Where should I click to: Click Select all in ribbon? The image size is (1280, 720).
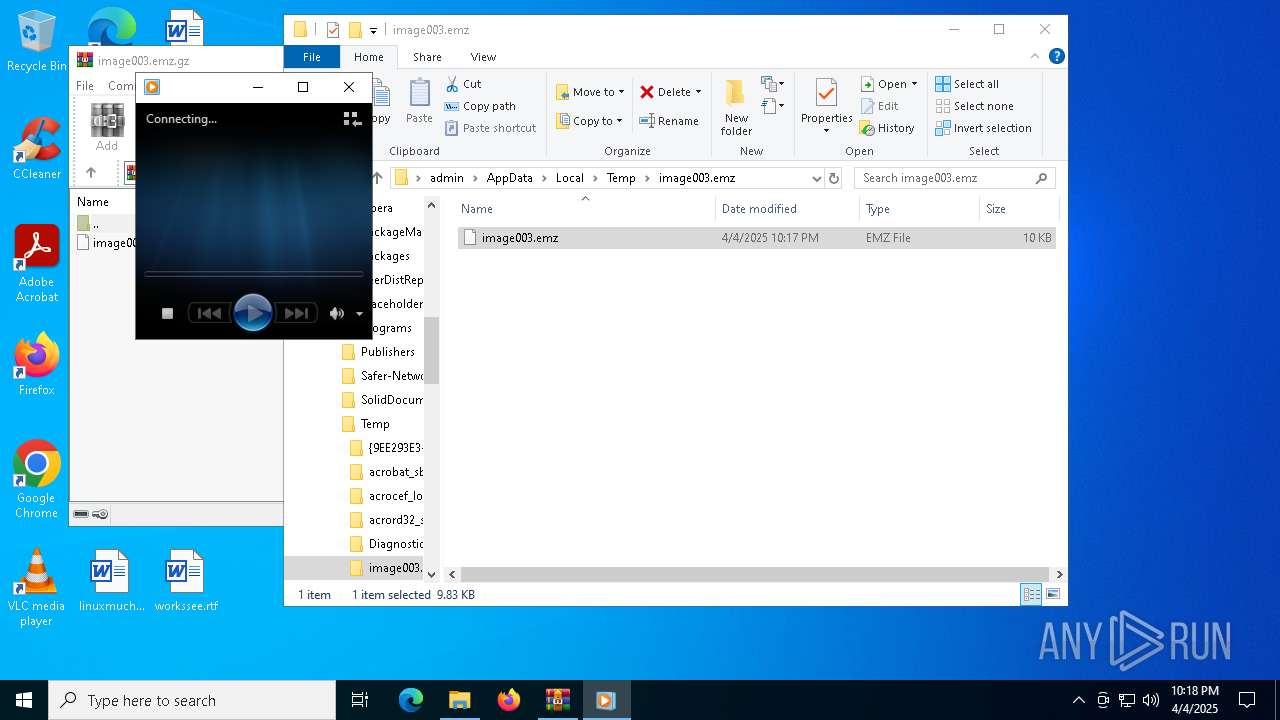[967, 84]
